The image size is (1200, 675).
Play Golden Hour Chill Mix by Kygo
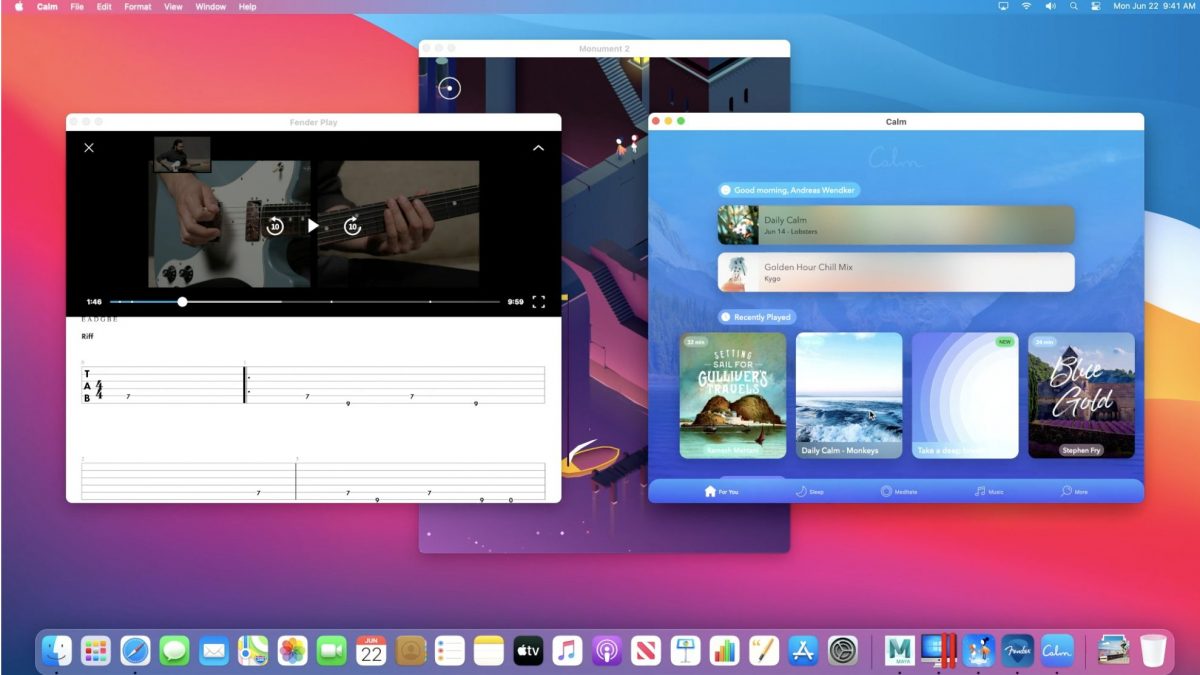pyautogui.click(x=896, y=272)
